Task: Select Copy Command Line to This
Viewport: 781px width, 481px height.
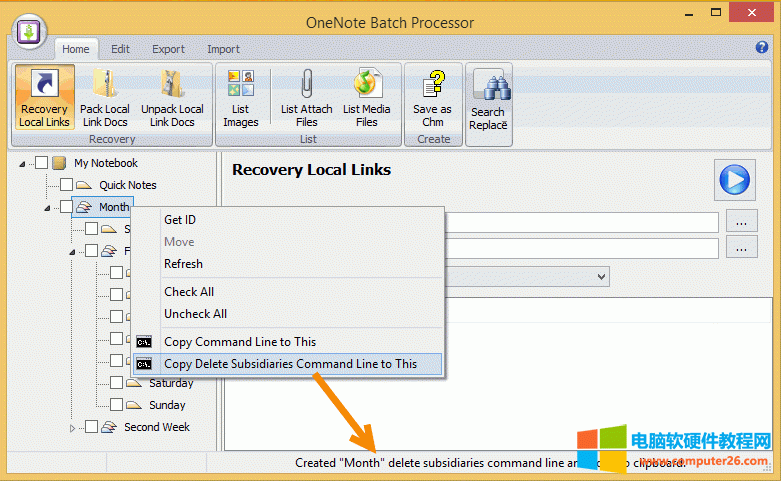Action: click(x=240, y=342)
